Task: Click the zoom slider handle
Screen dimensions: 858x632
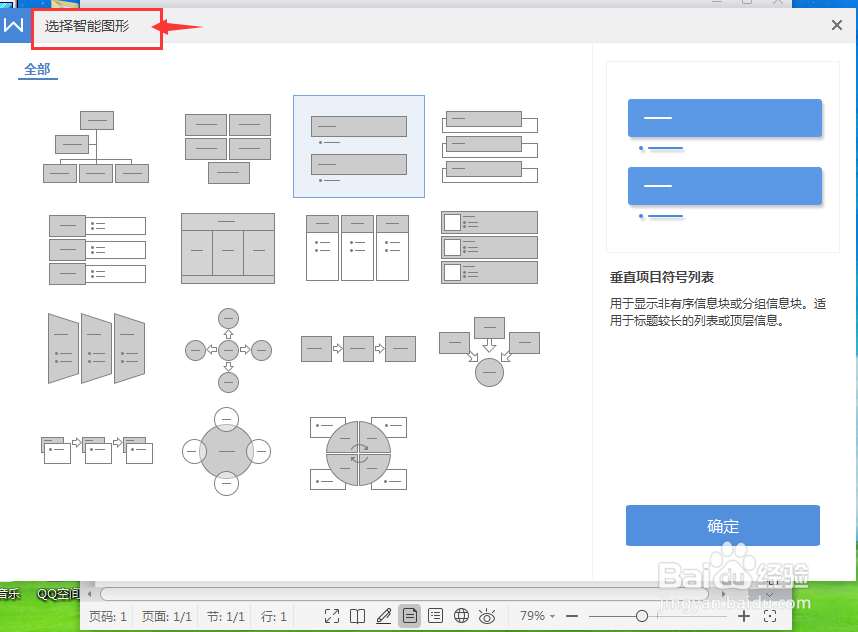Action: [642, 616]
